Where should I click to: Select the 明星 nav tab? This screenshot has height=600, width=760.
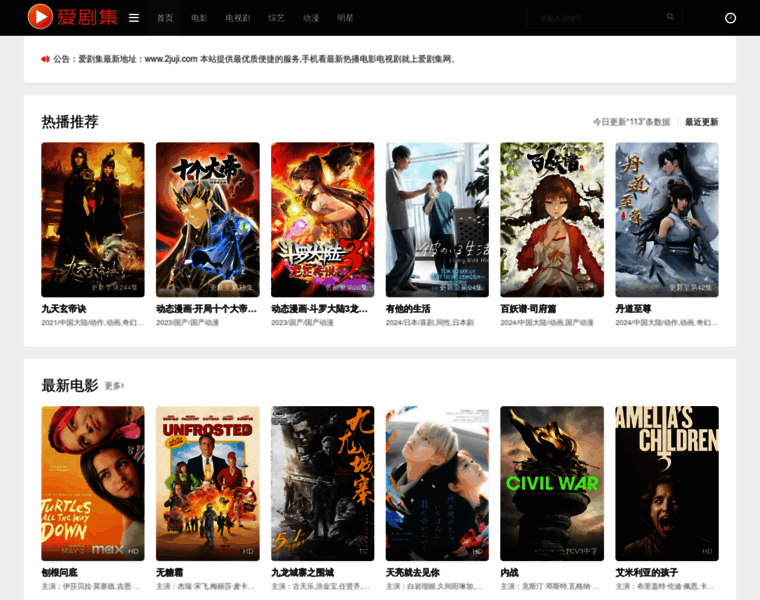(345, 18)
